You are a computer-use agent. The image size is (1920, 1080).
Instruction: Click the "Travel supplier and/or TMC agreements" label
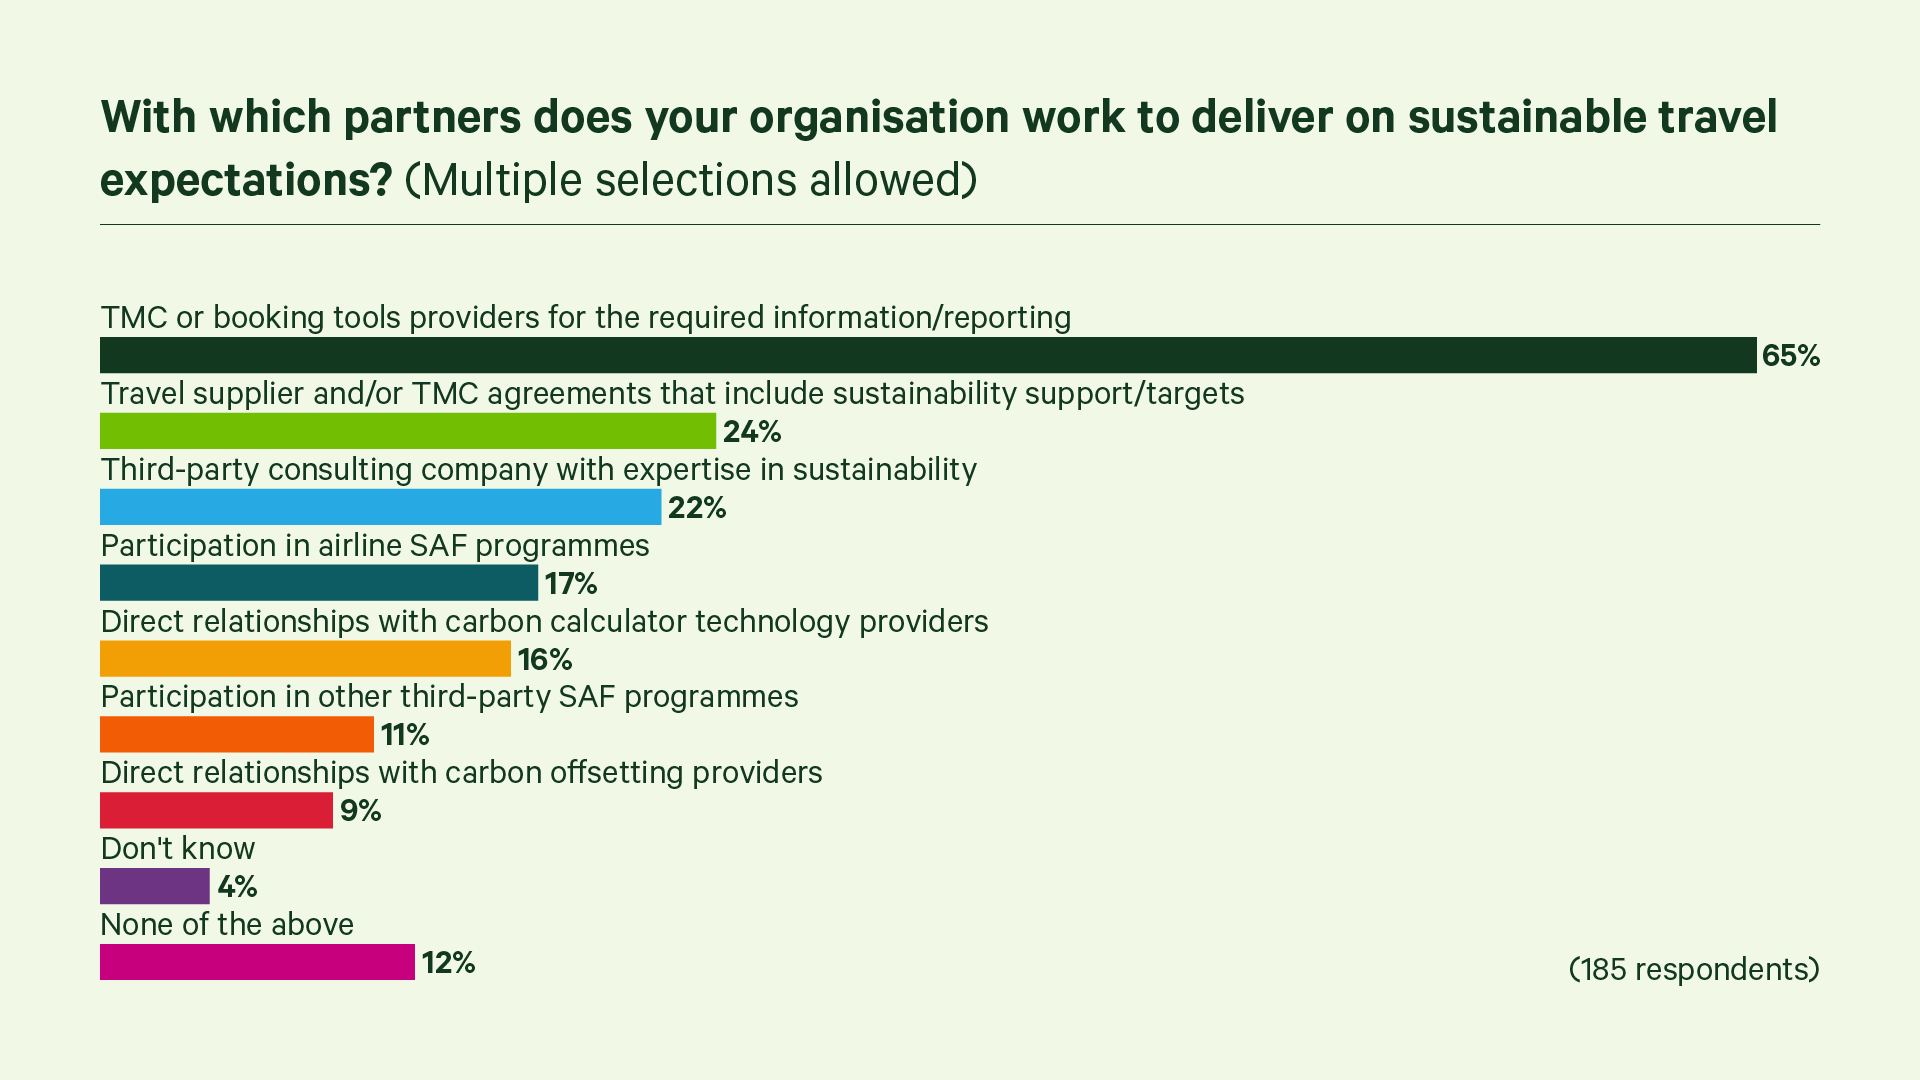coord(672,393)
